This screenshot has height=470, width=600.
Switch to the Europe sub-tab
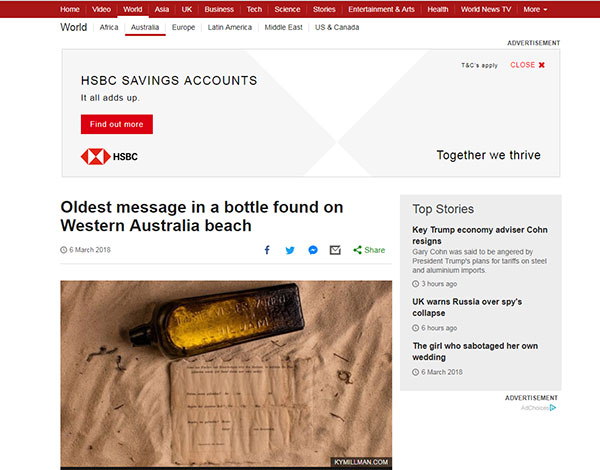(183, 27)
